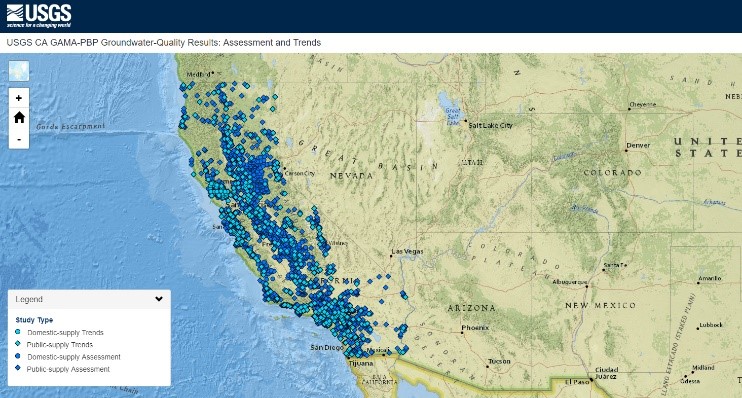Click the Tijuana city label
Image resolution: width=742 pixels, height=398 pixels.
click(361, 363)
